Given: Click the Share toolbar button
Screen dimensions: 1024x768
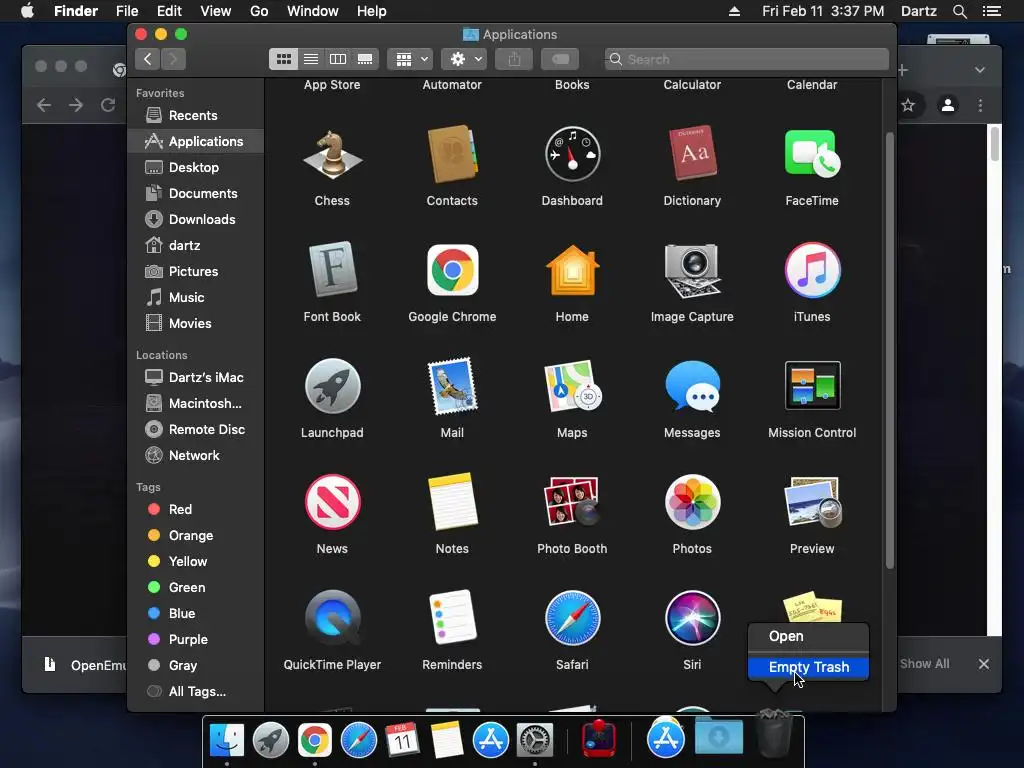Looking at the screenshot, I should [514, 59].
